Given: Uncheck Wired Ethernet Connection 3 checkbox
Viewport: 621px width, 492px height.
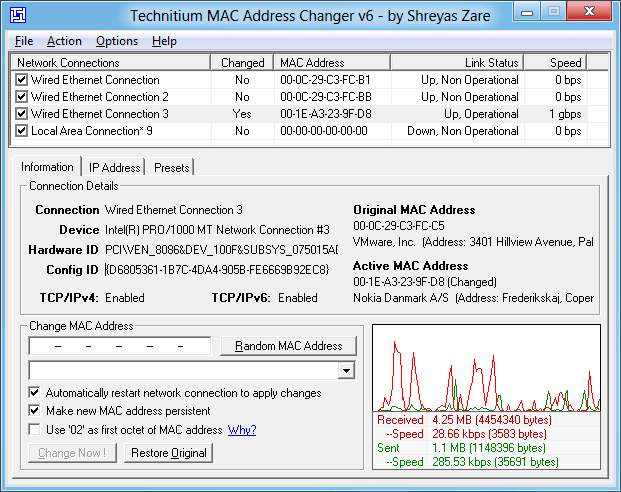Looking at the screenshot, I should pos(21,114).
